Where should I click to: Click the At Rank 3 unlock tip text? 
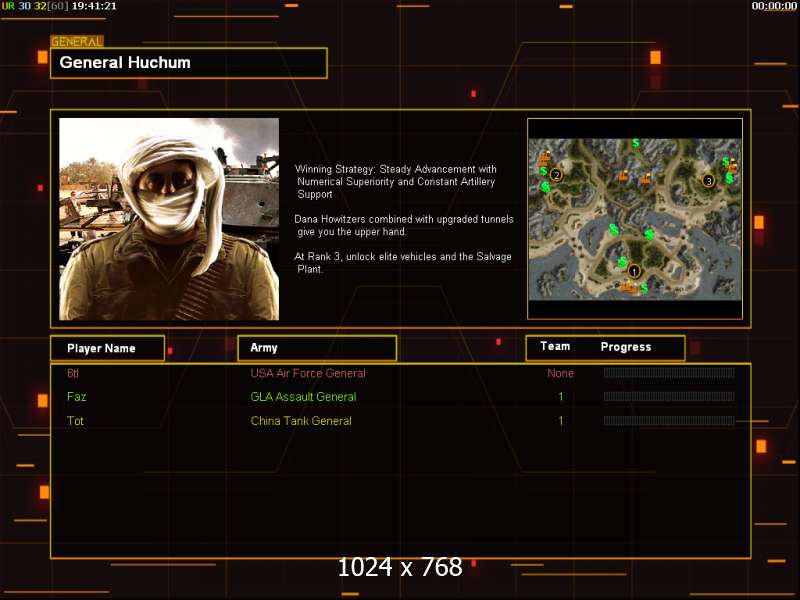(403, 263)
